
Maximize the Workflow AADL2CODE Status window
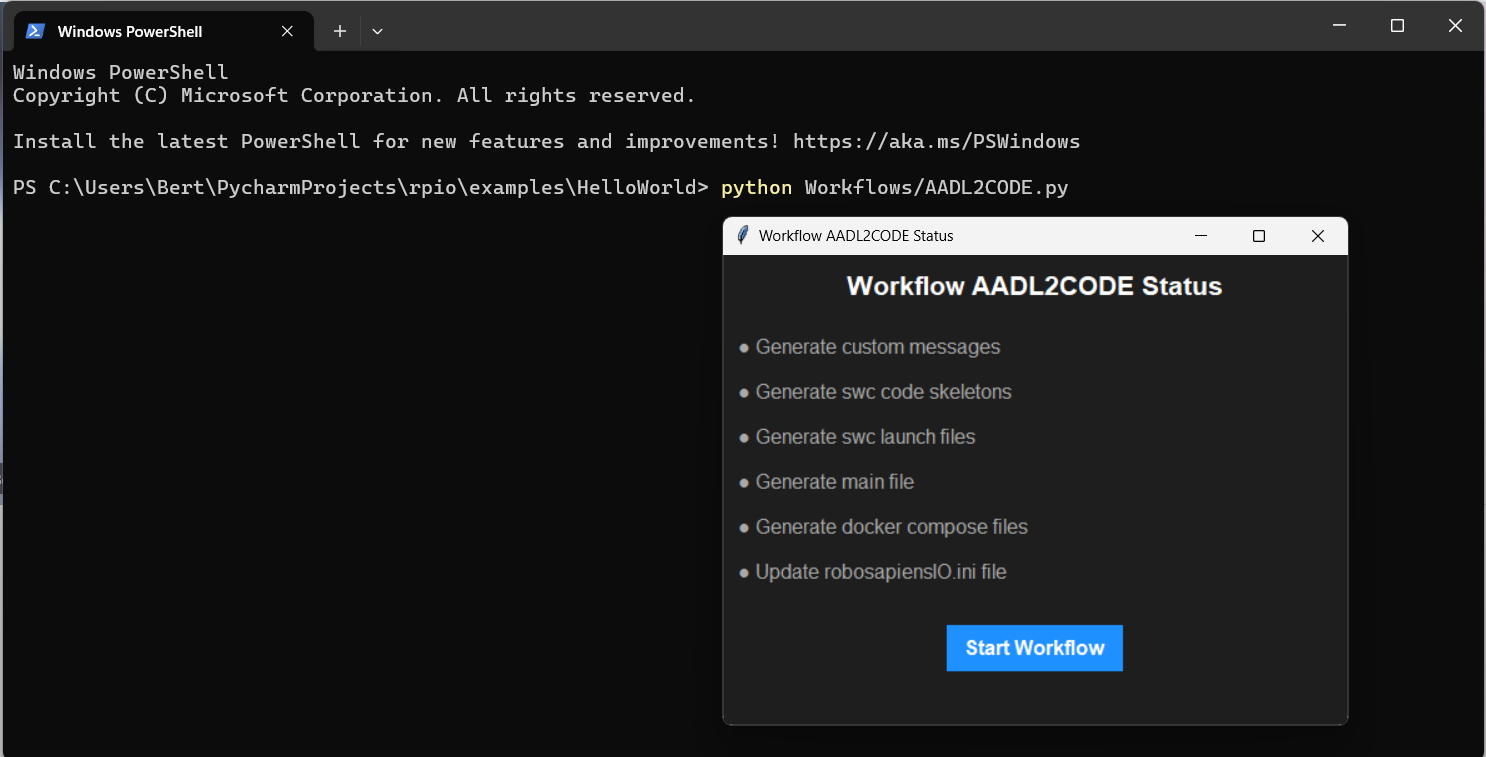coord(1259,236)
